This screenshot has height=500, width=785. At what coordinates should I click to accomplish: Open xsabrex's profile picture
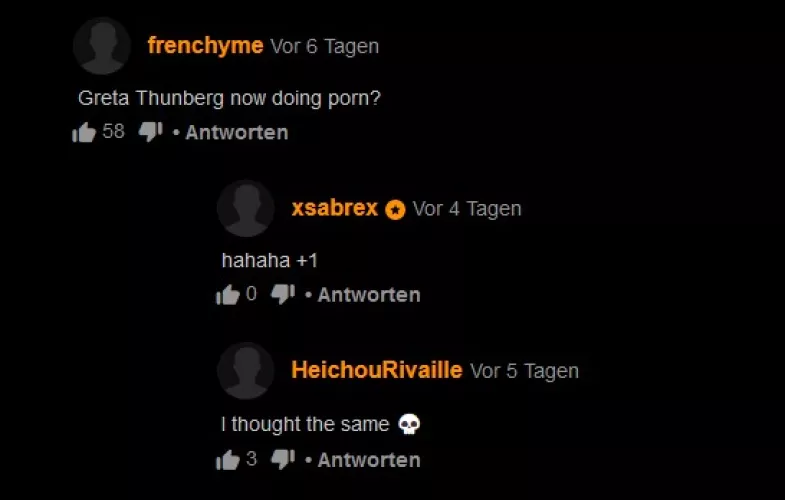(x=246, y=208)
